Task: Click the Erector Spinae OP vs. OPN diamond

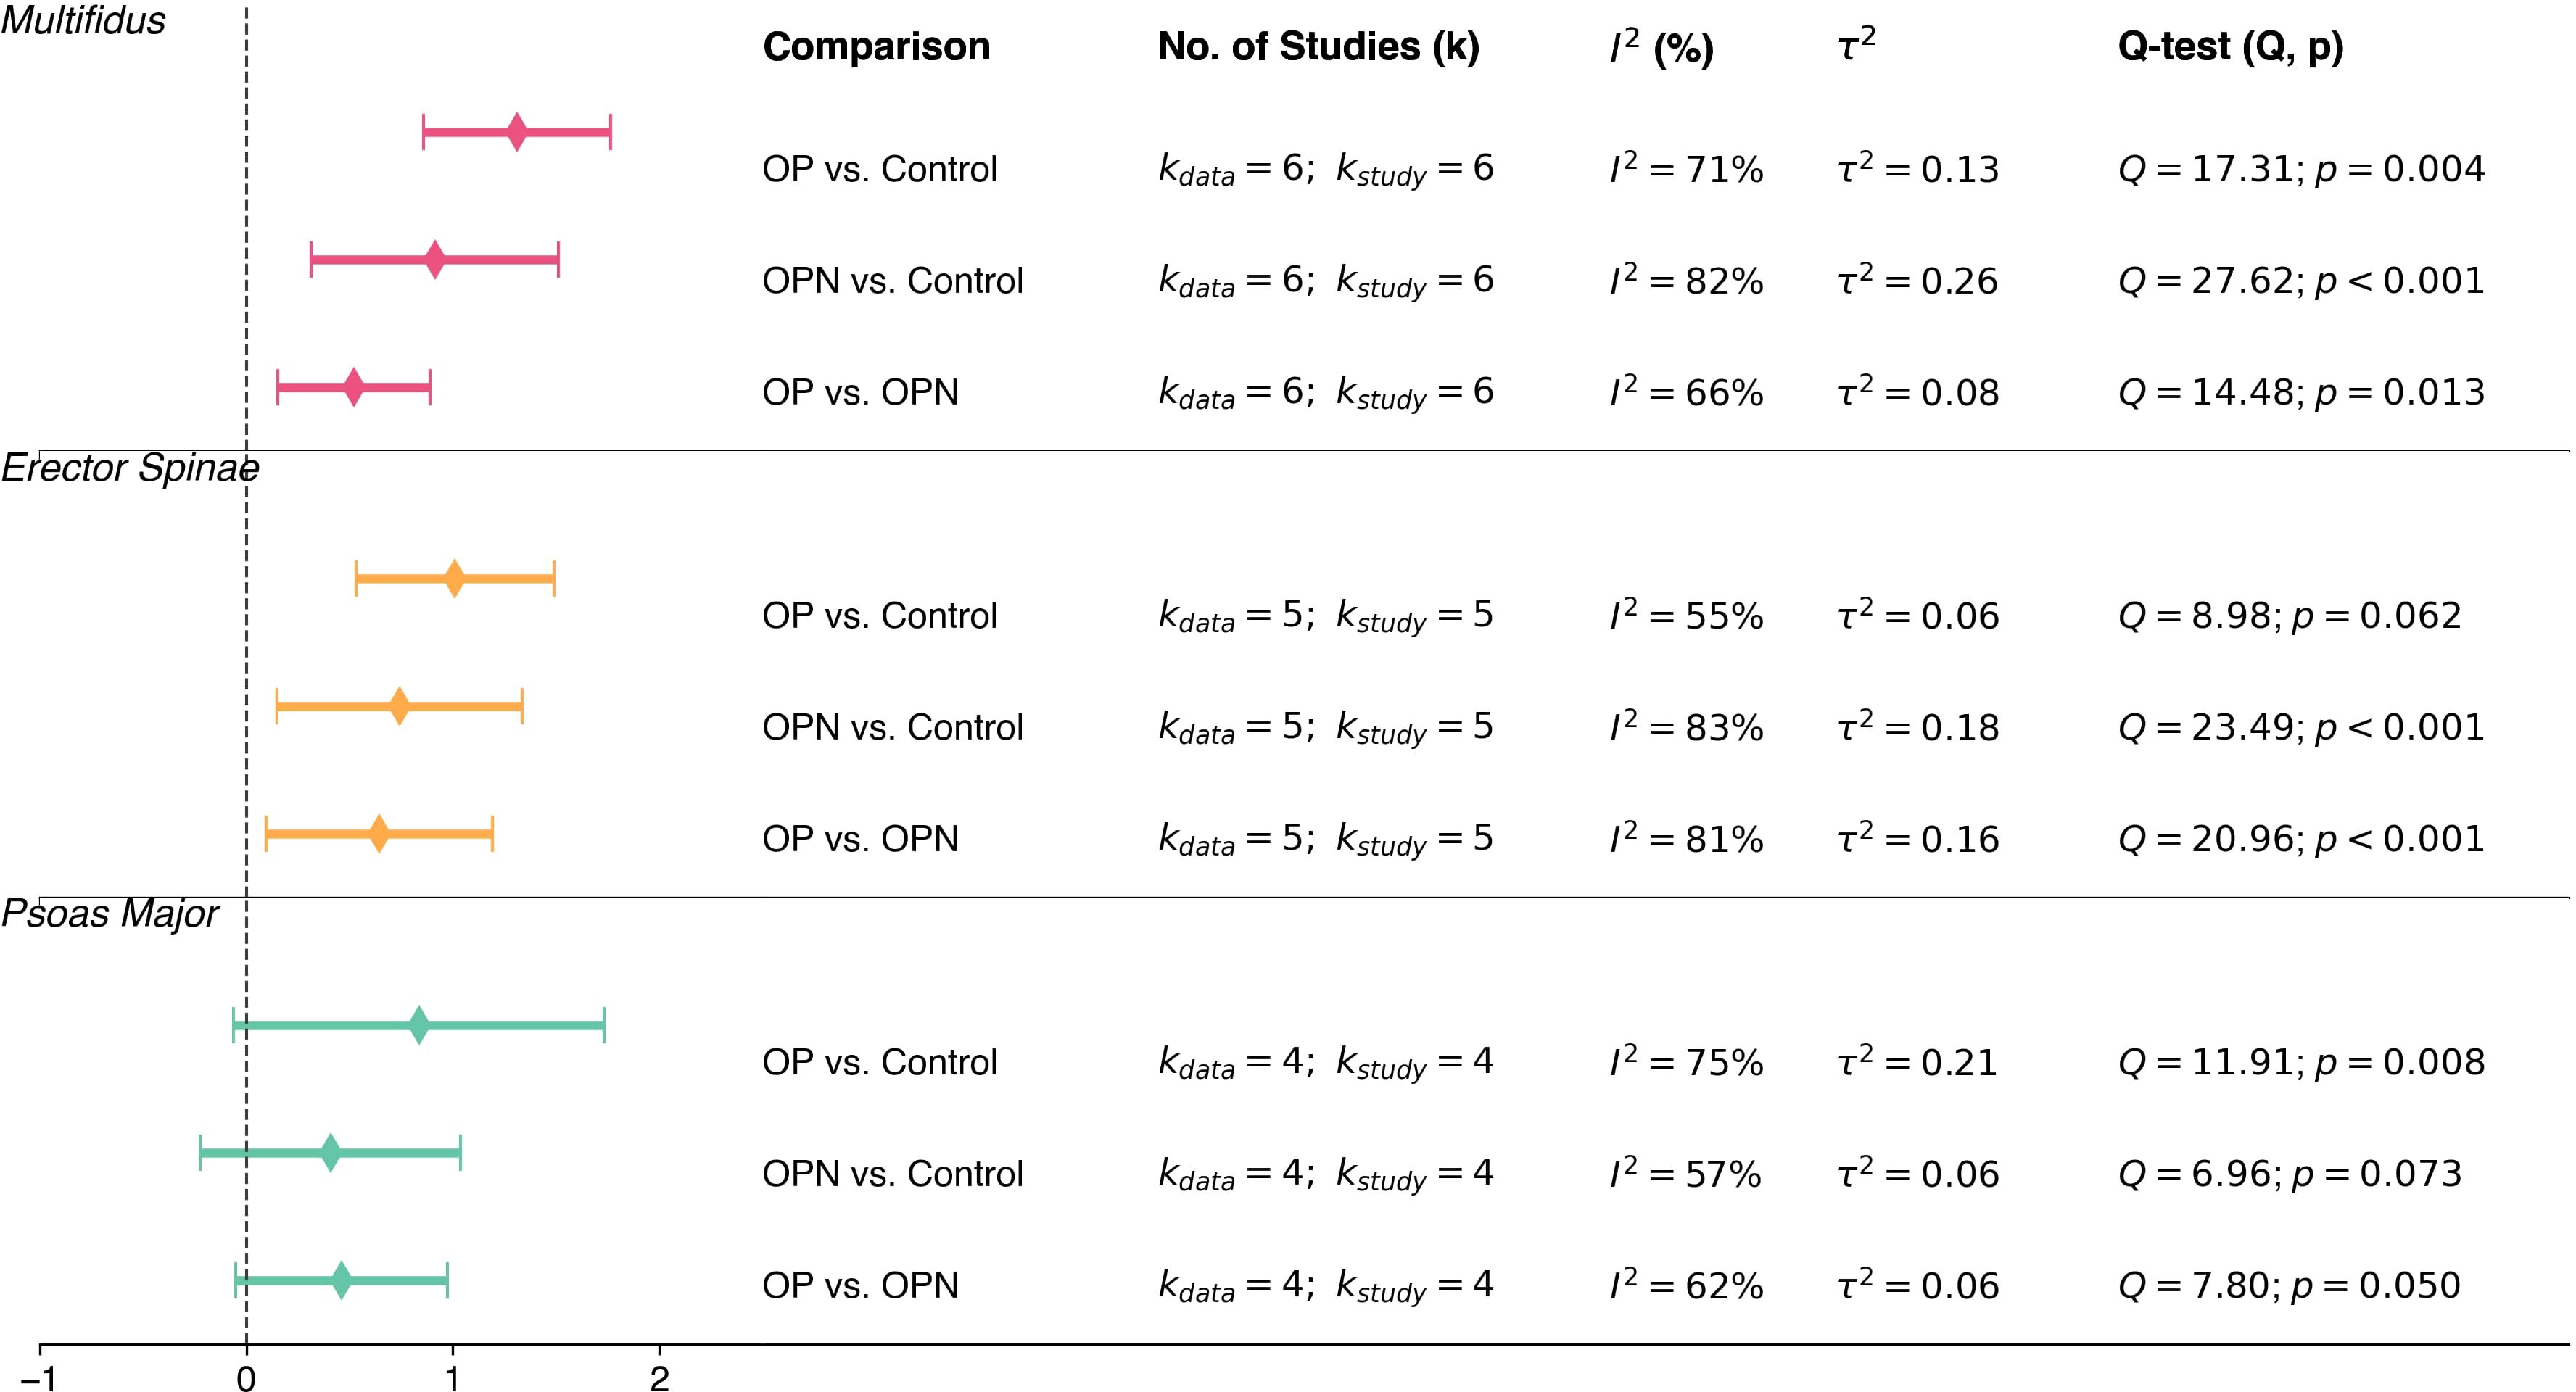Action: tap(378, 834)
